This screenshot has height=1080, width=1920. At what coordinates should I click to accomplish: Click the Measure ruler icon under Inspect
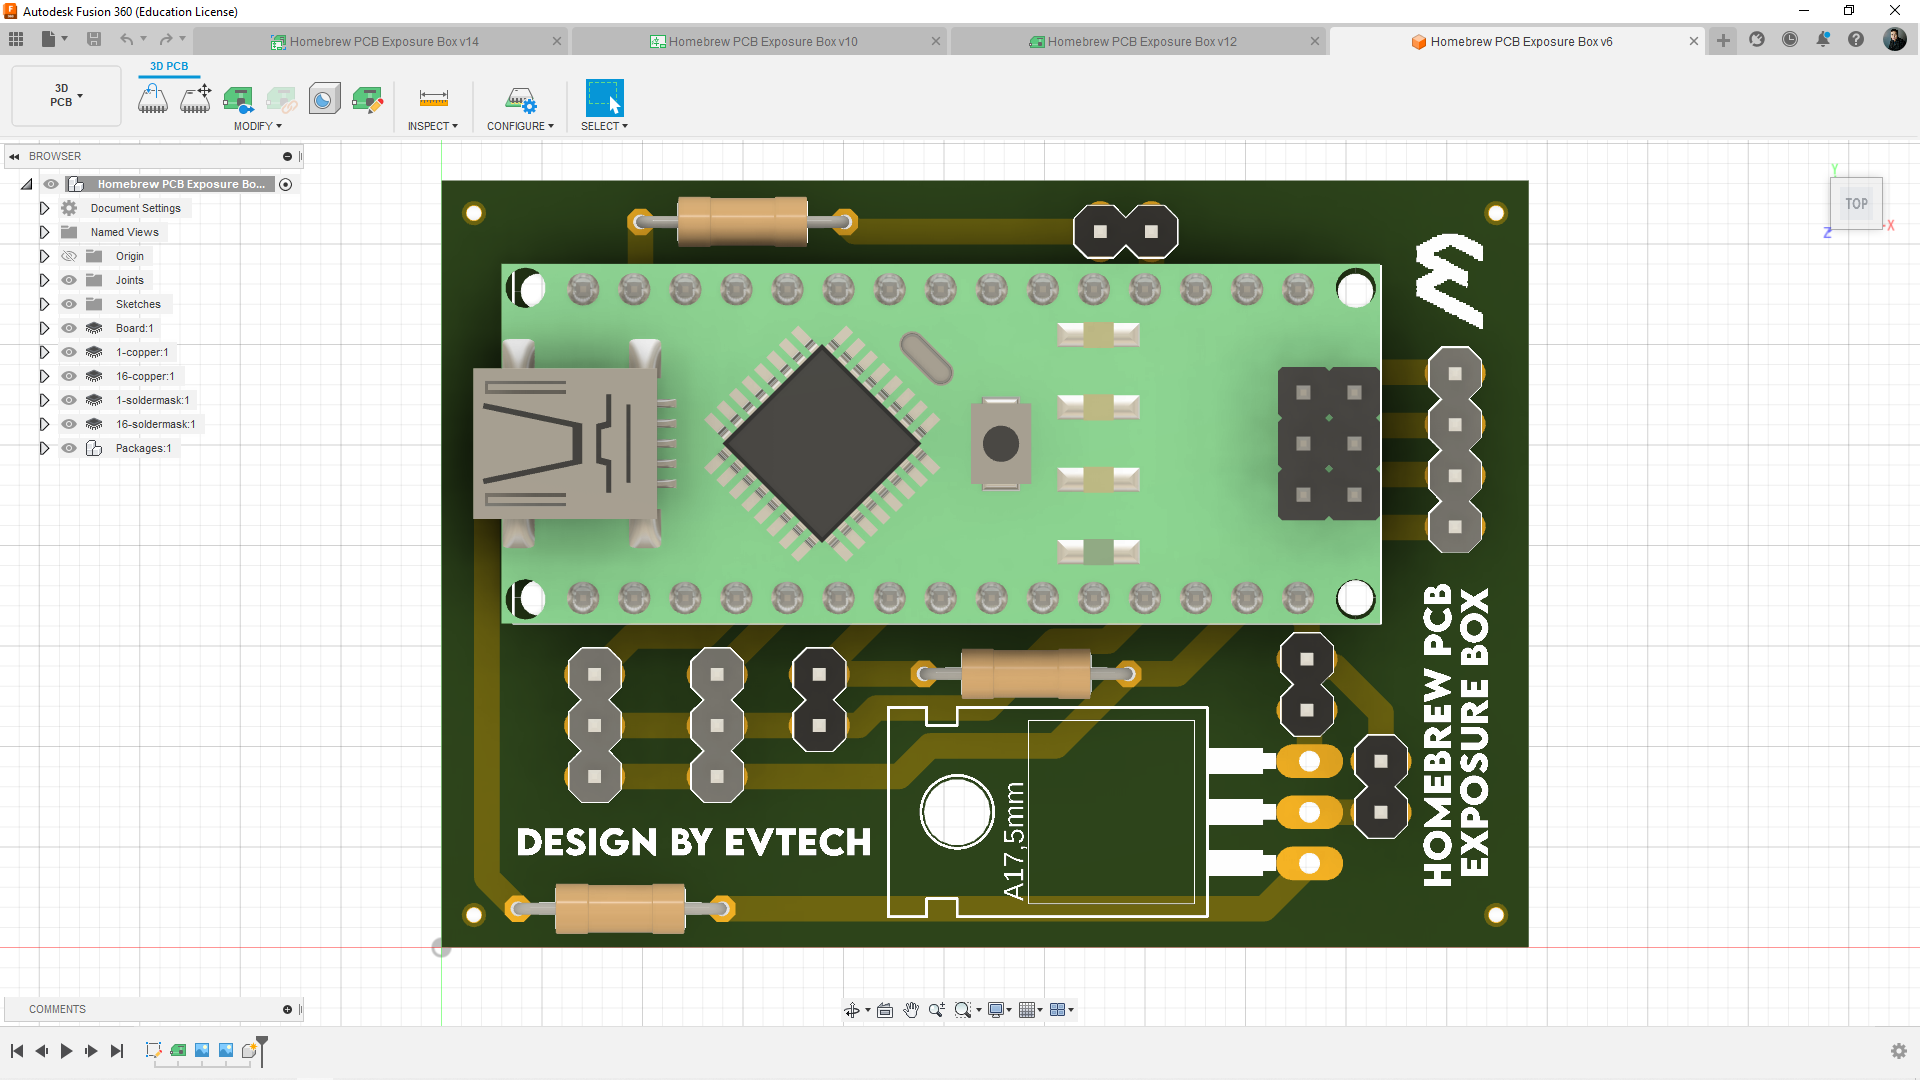coord(433,99)
